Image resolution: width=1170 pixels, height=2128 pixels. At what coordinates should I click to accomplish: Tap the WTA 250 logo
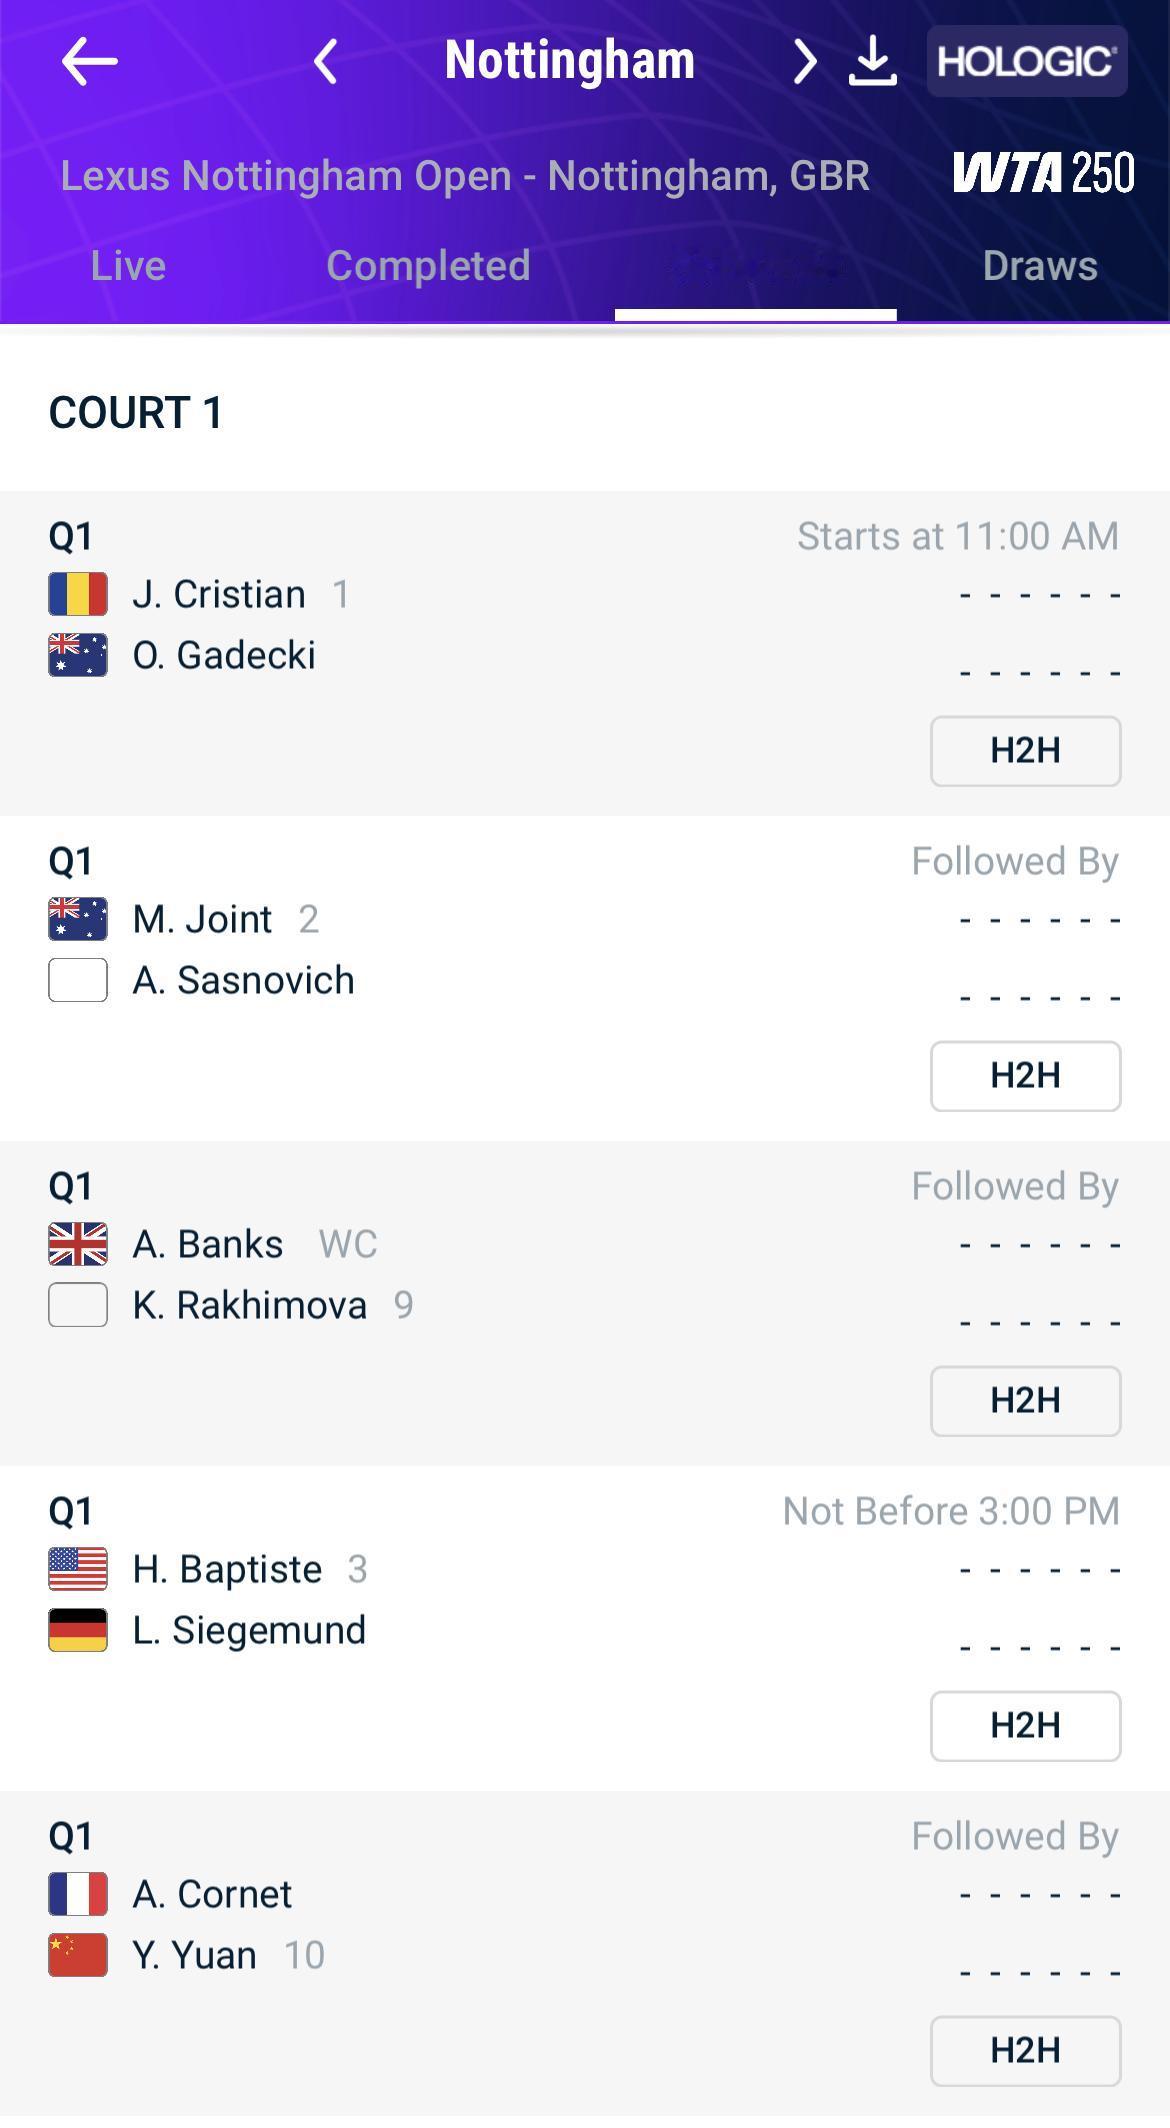tap(1043, 174)
